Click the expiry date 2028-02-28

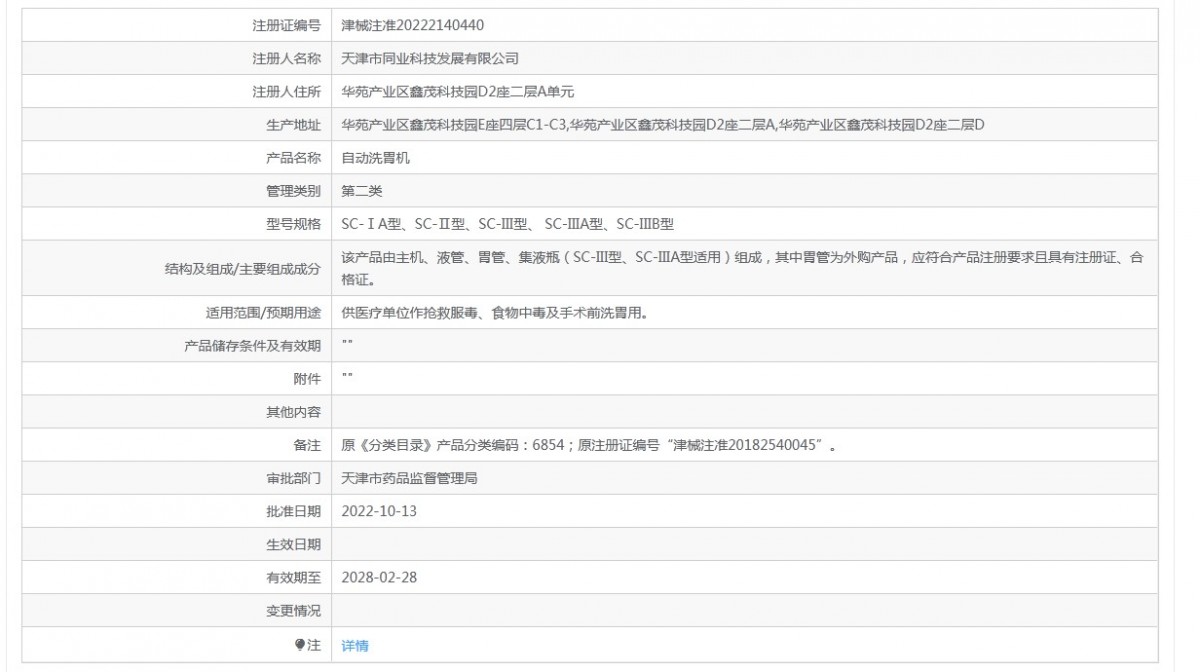click(x=379, y=577)
